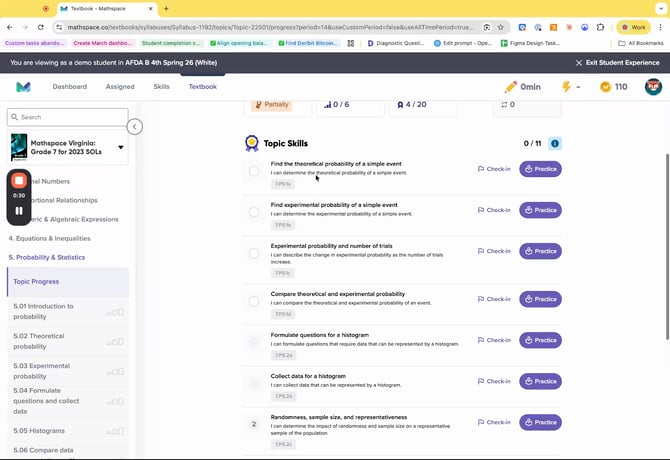Click the X icon beside Exit Student Experience
The width and height of the screenshot is (670, 460).
tap(579, 63)
